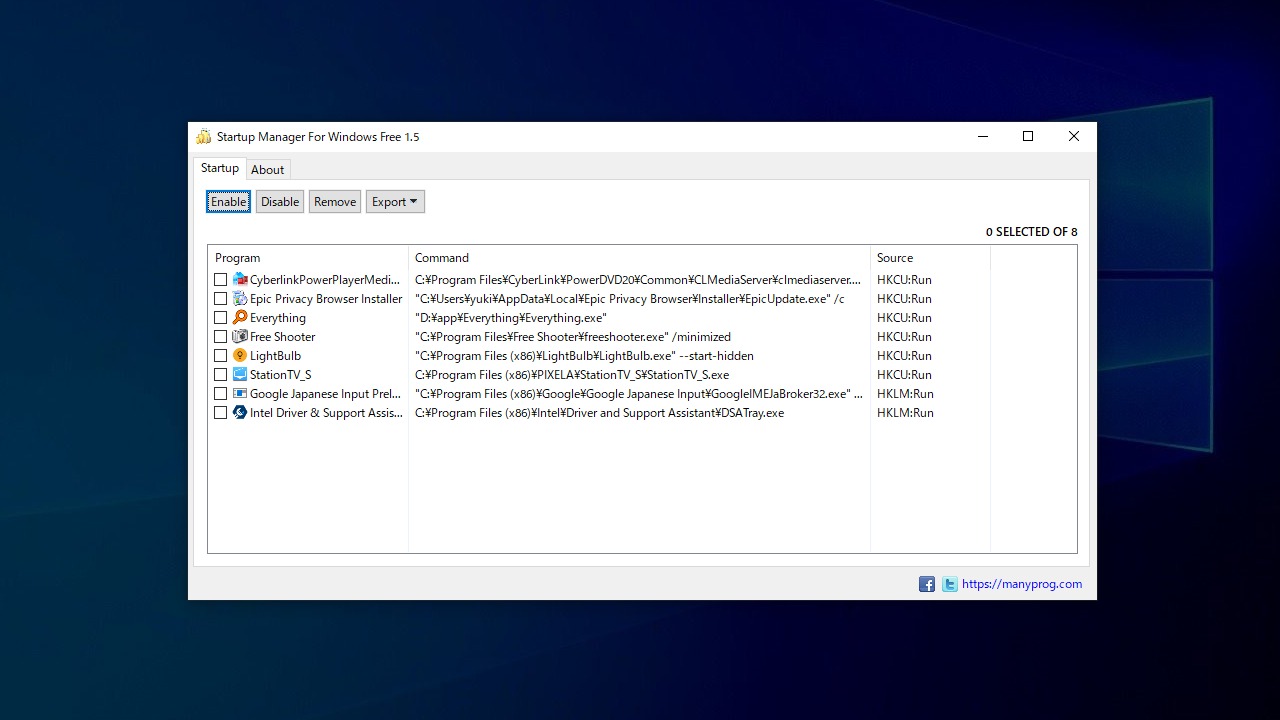Click HKLM:Run source for Intel Driver row
1280x720 pixels.
click(905, 413)
